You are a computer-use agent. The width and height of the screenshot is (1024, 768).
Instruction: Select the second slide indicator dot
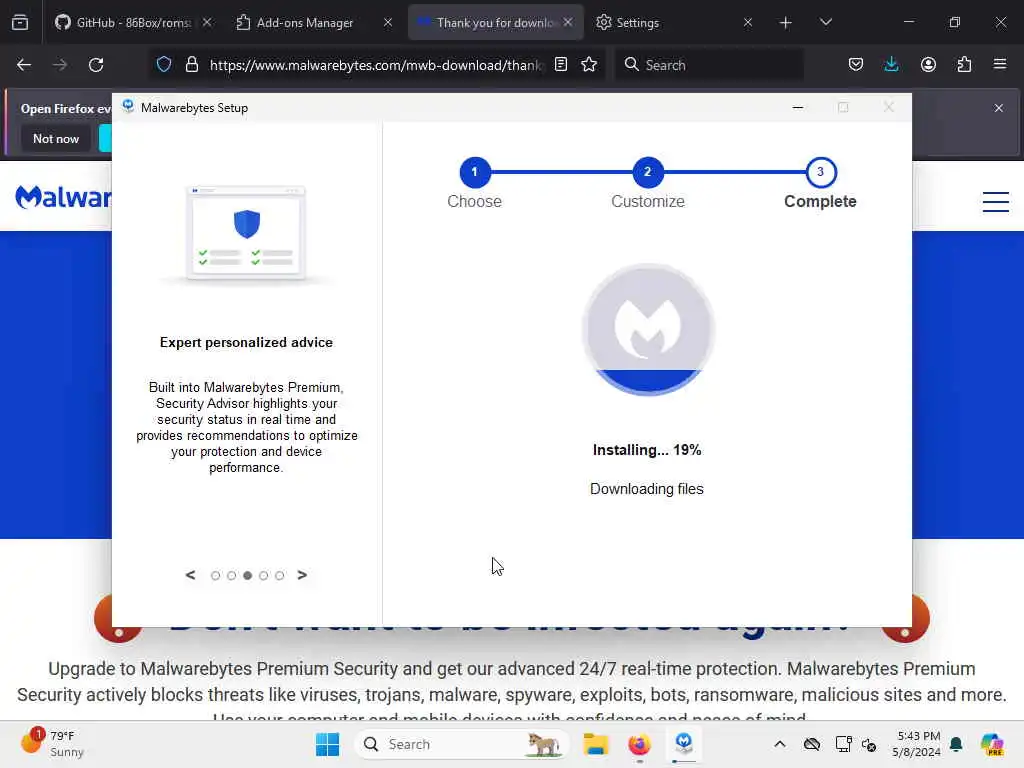(231, 575)
